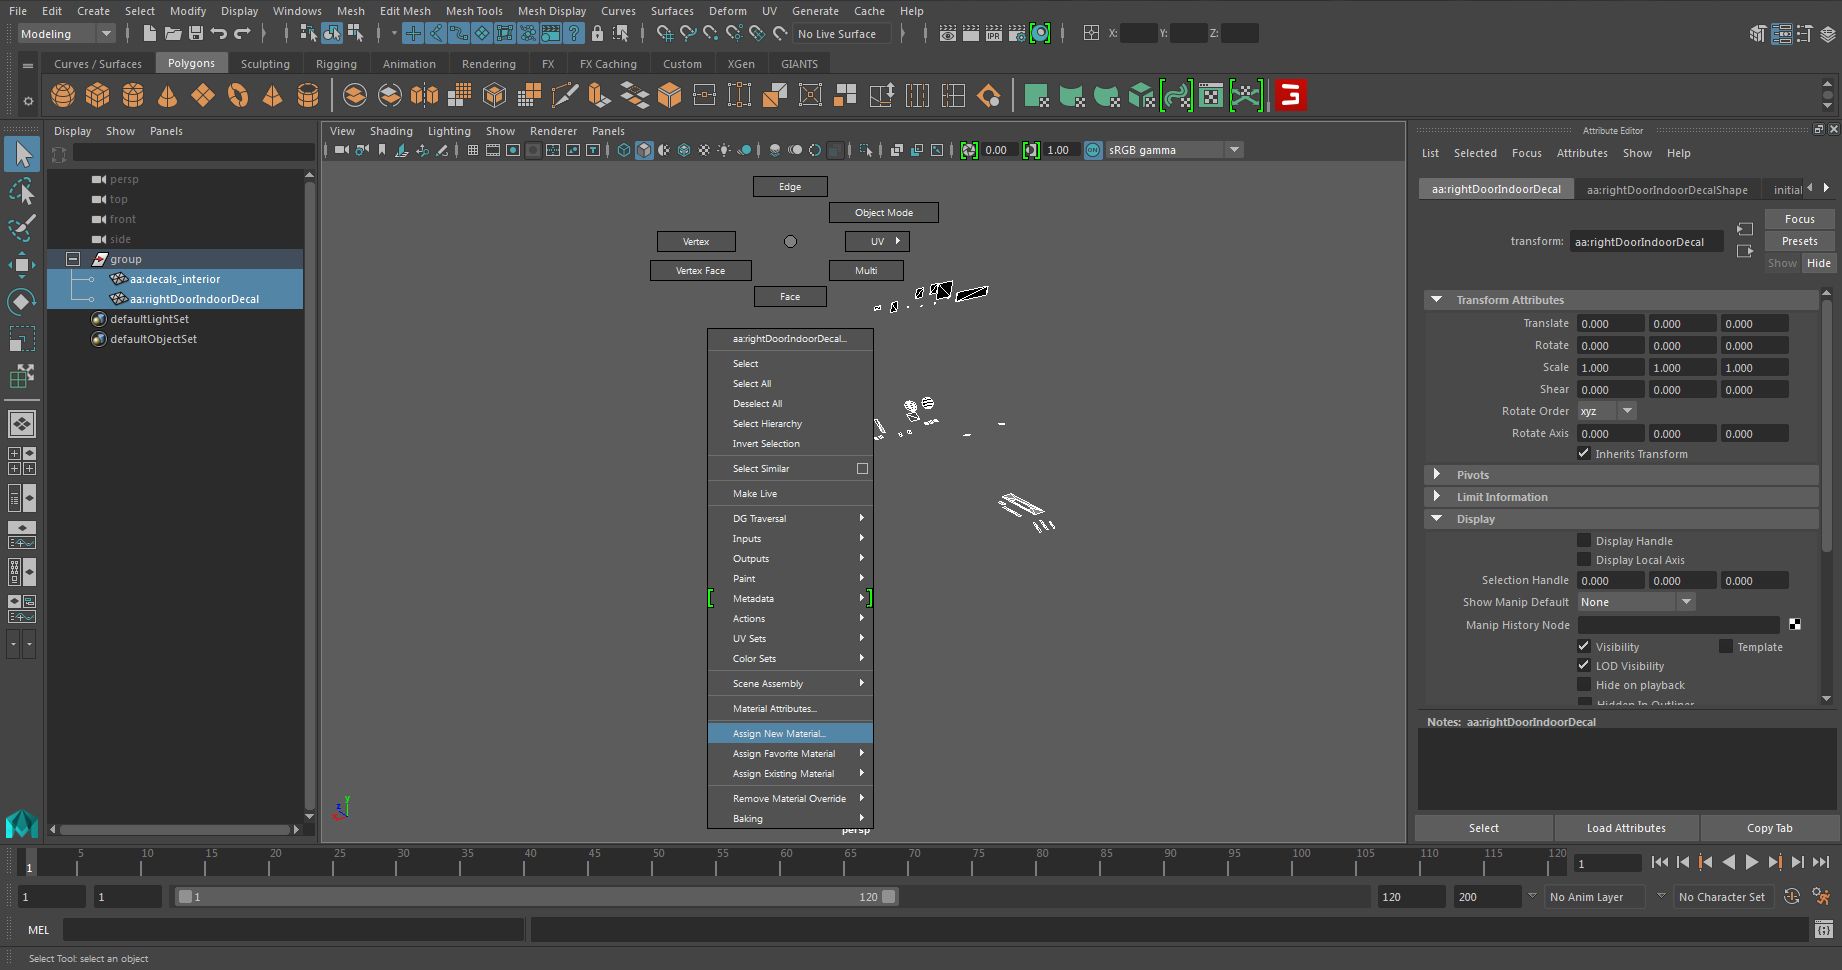Click the Presets button
Screen dimensions: 1842x970
point(1799,241)
